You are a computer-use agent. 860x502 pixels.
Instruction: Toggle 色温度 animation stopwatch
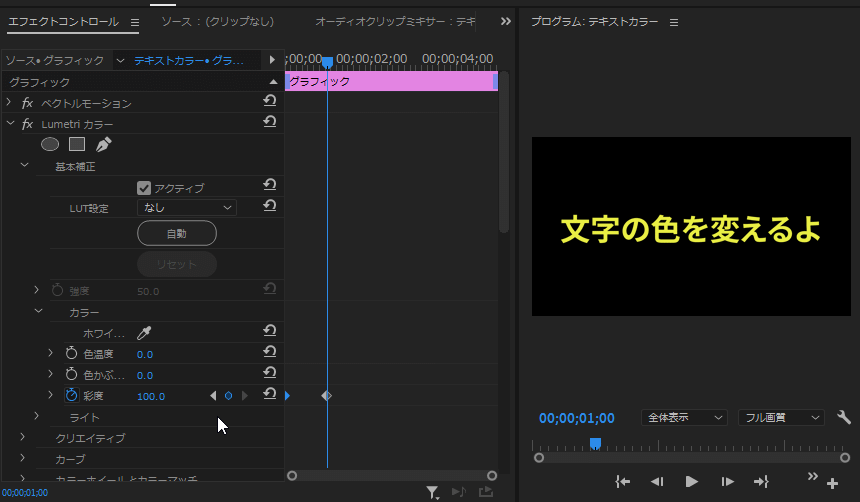pyautogui.click(x=71, y=353)
